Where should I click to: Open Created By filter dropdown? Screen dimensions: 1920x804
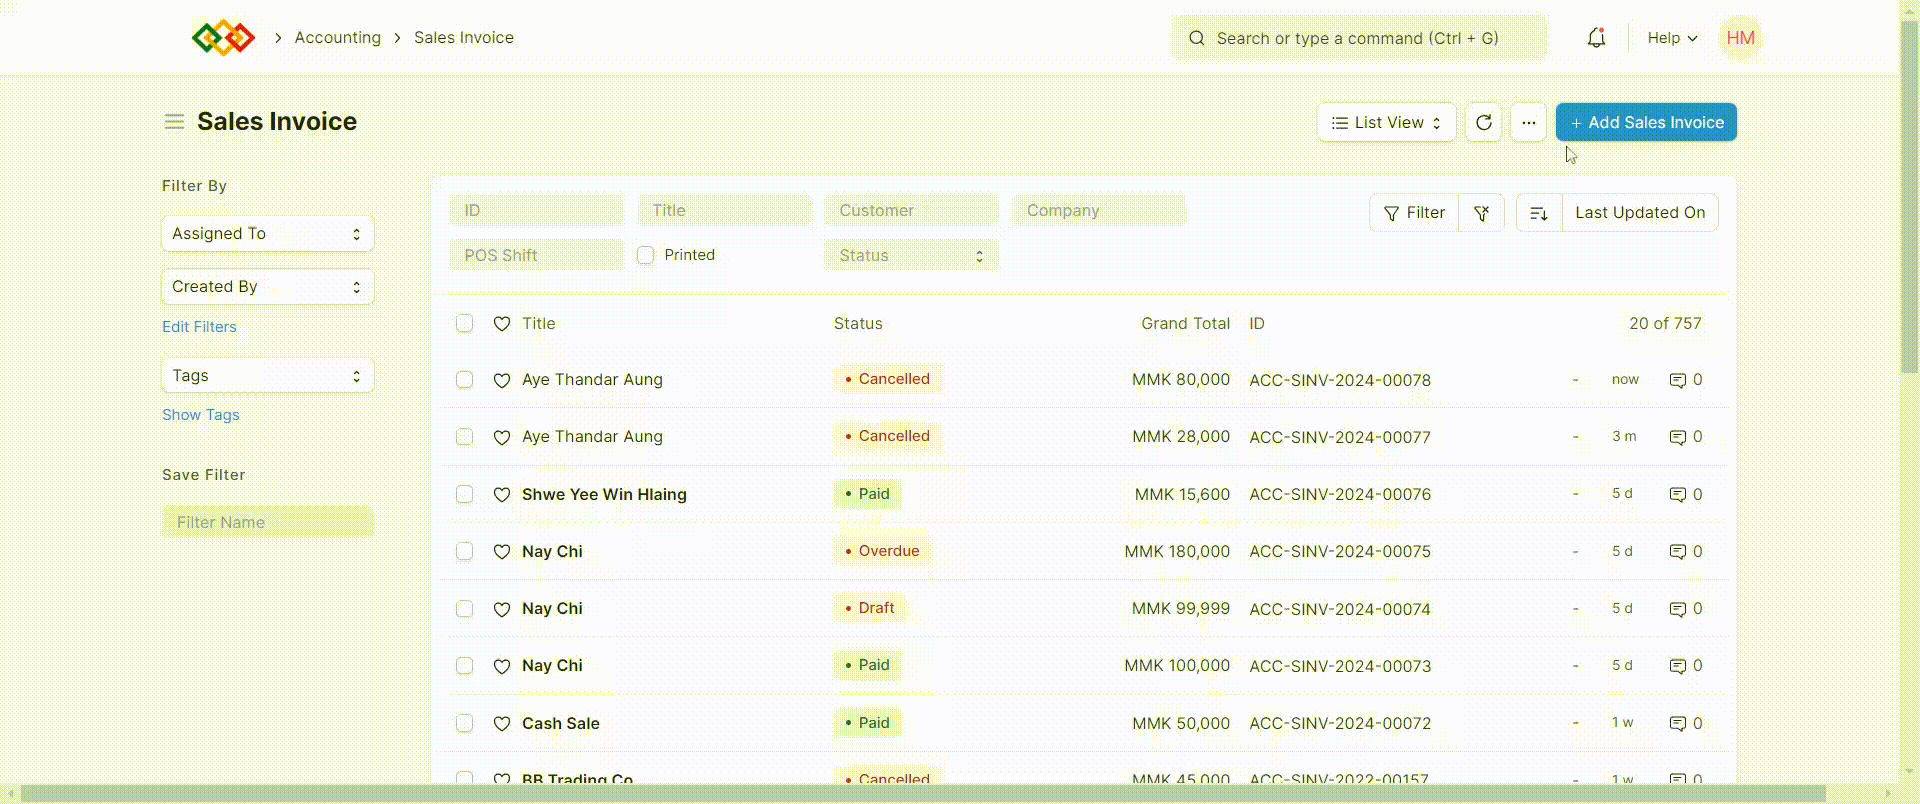point(267,287)
